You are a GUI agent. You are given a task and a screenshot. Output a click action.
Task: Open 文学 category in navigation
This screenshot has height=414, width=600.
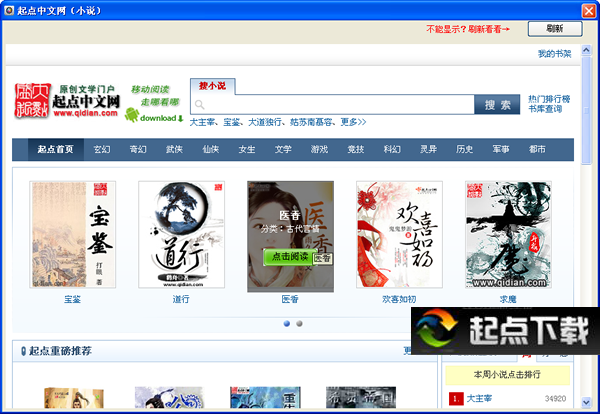283,149
